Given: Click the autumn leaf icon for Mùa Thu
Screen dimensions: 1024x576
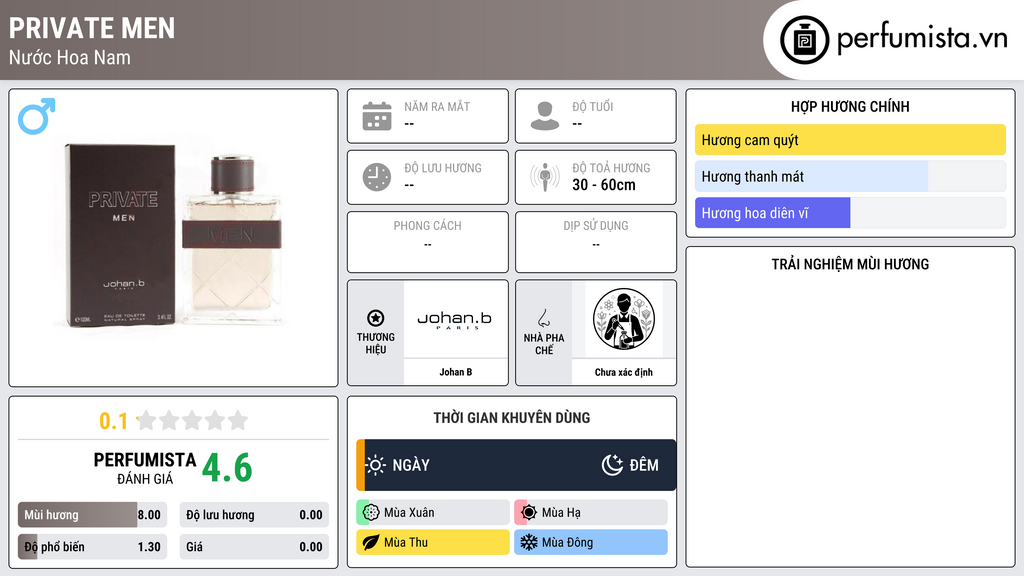Looking at the screenshot, I should pos(371,542).
